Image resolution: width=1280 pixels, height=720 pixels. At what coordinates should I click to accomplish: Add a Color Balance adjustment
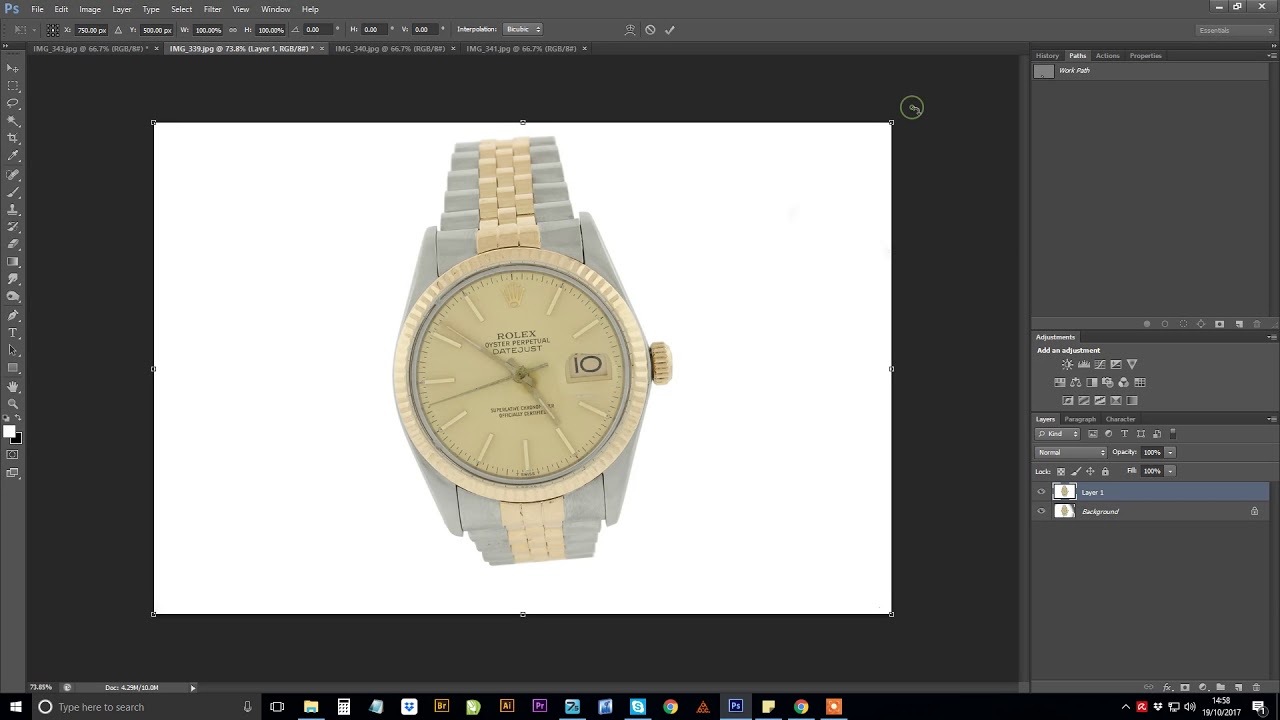coord(1075,382)
